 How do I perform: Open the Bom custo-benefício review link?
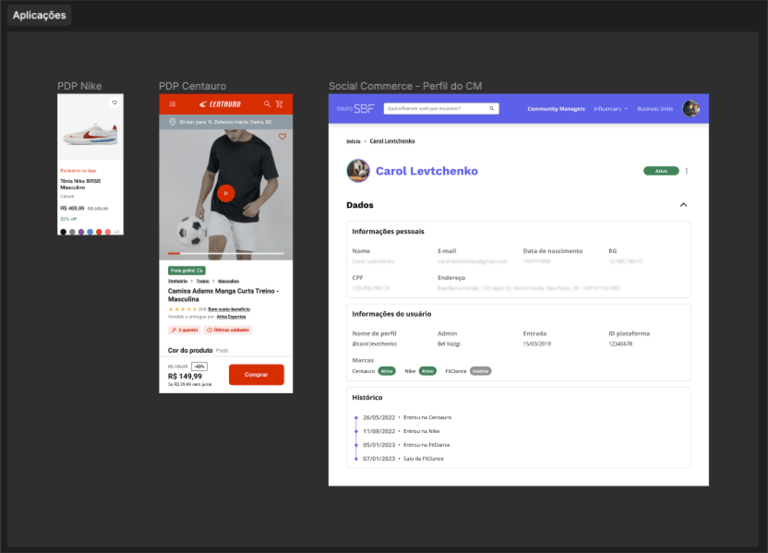(x=229, y=309)
